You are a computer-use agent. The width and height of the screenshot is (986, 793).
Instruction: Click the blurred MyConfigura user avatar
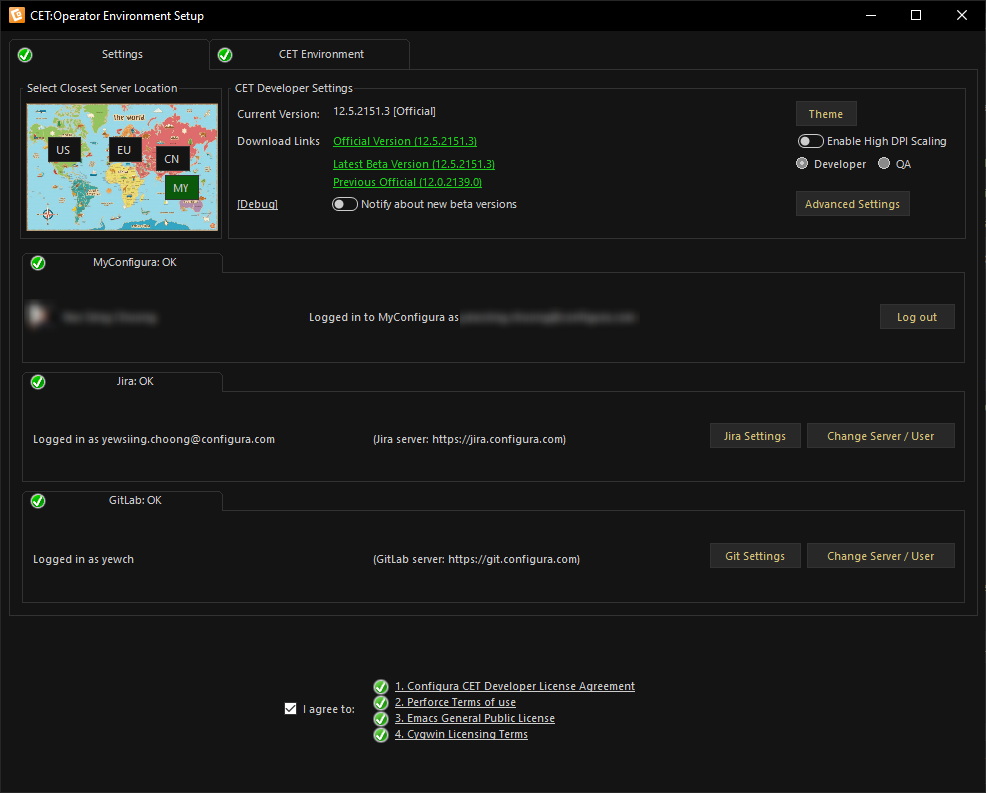38,316
